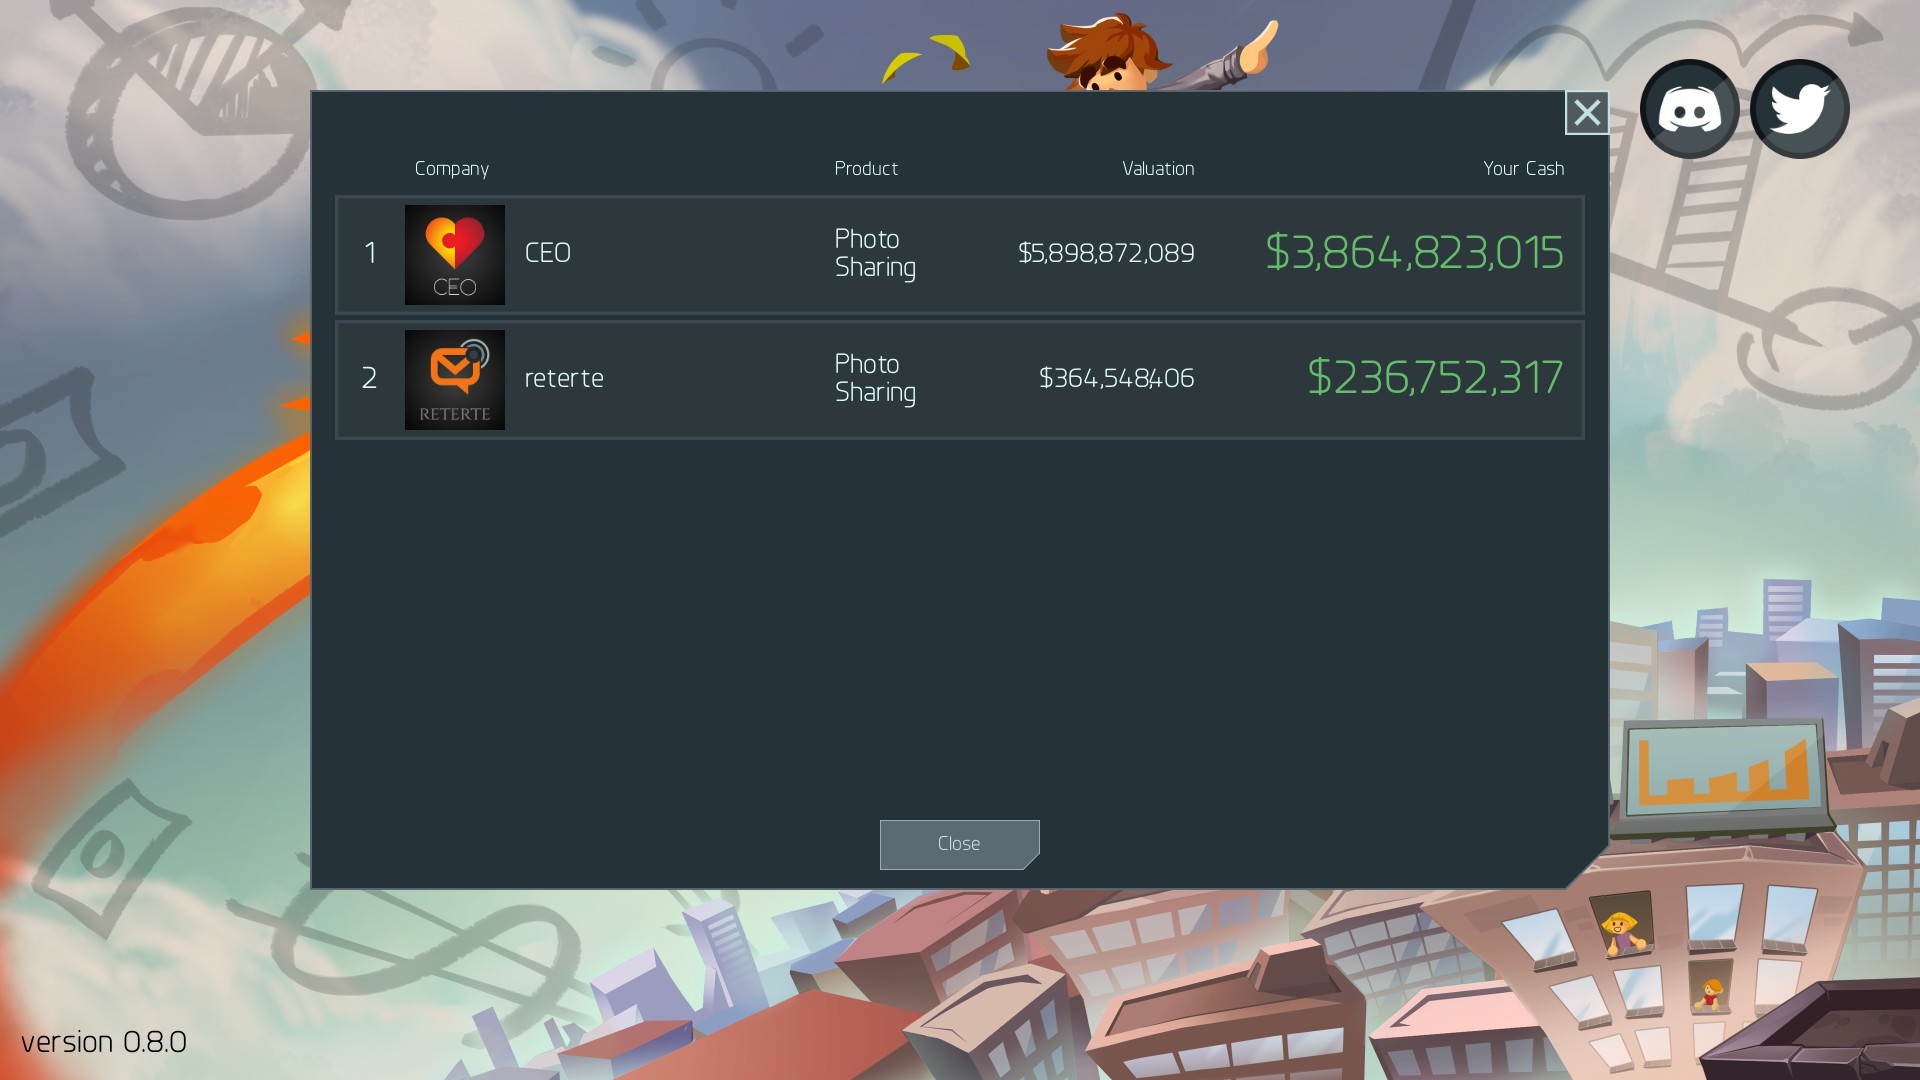Open the Twitter bird icon
1920x1080 pixels.
click(1799, 109)
